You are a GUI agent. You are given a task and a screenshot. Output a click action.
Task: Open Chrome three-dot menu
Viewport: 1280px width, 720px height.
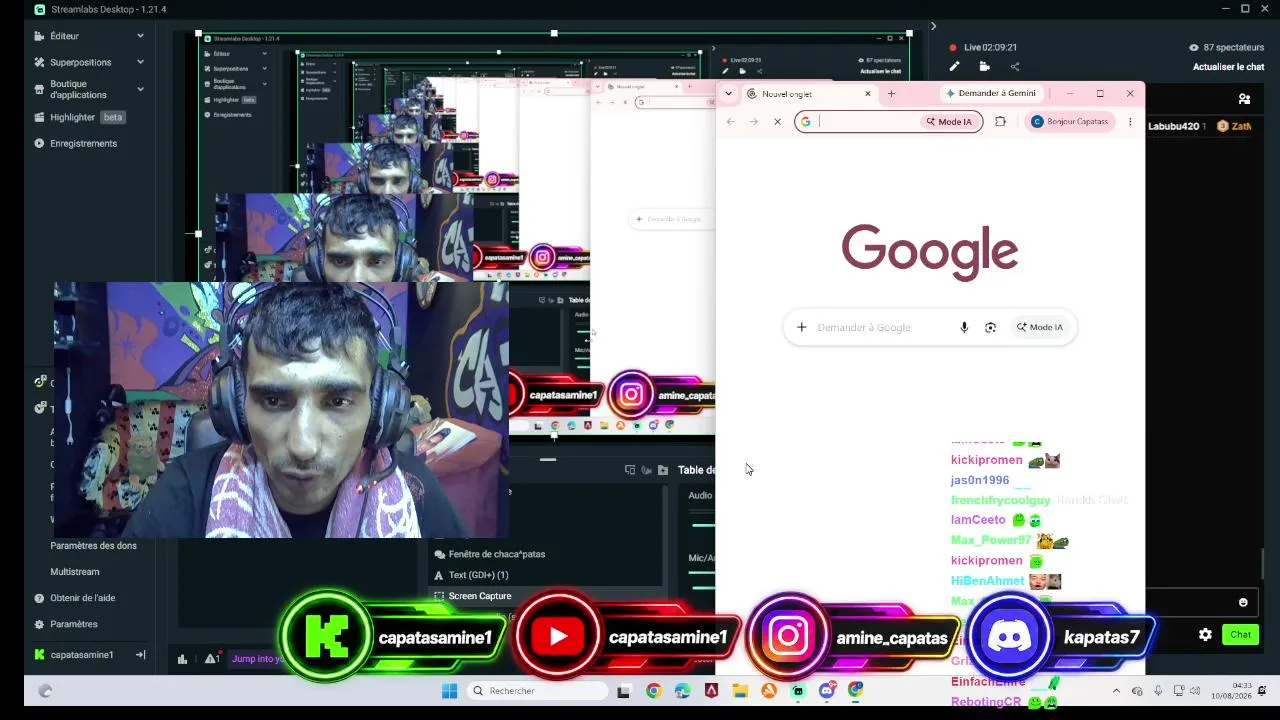[1130, 122]
